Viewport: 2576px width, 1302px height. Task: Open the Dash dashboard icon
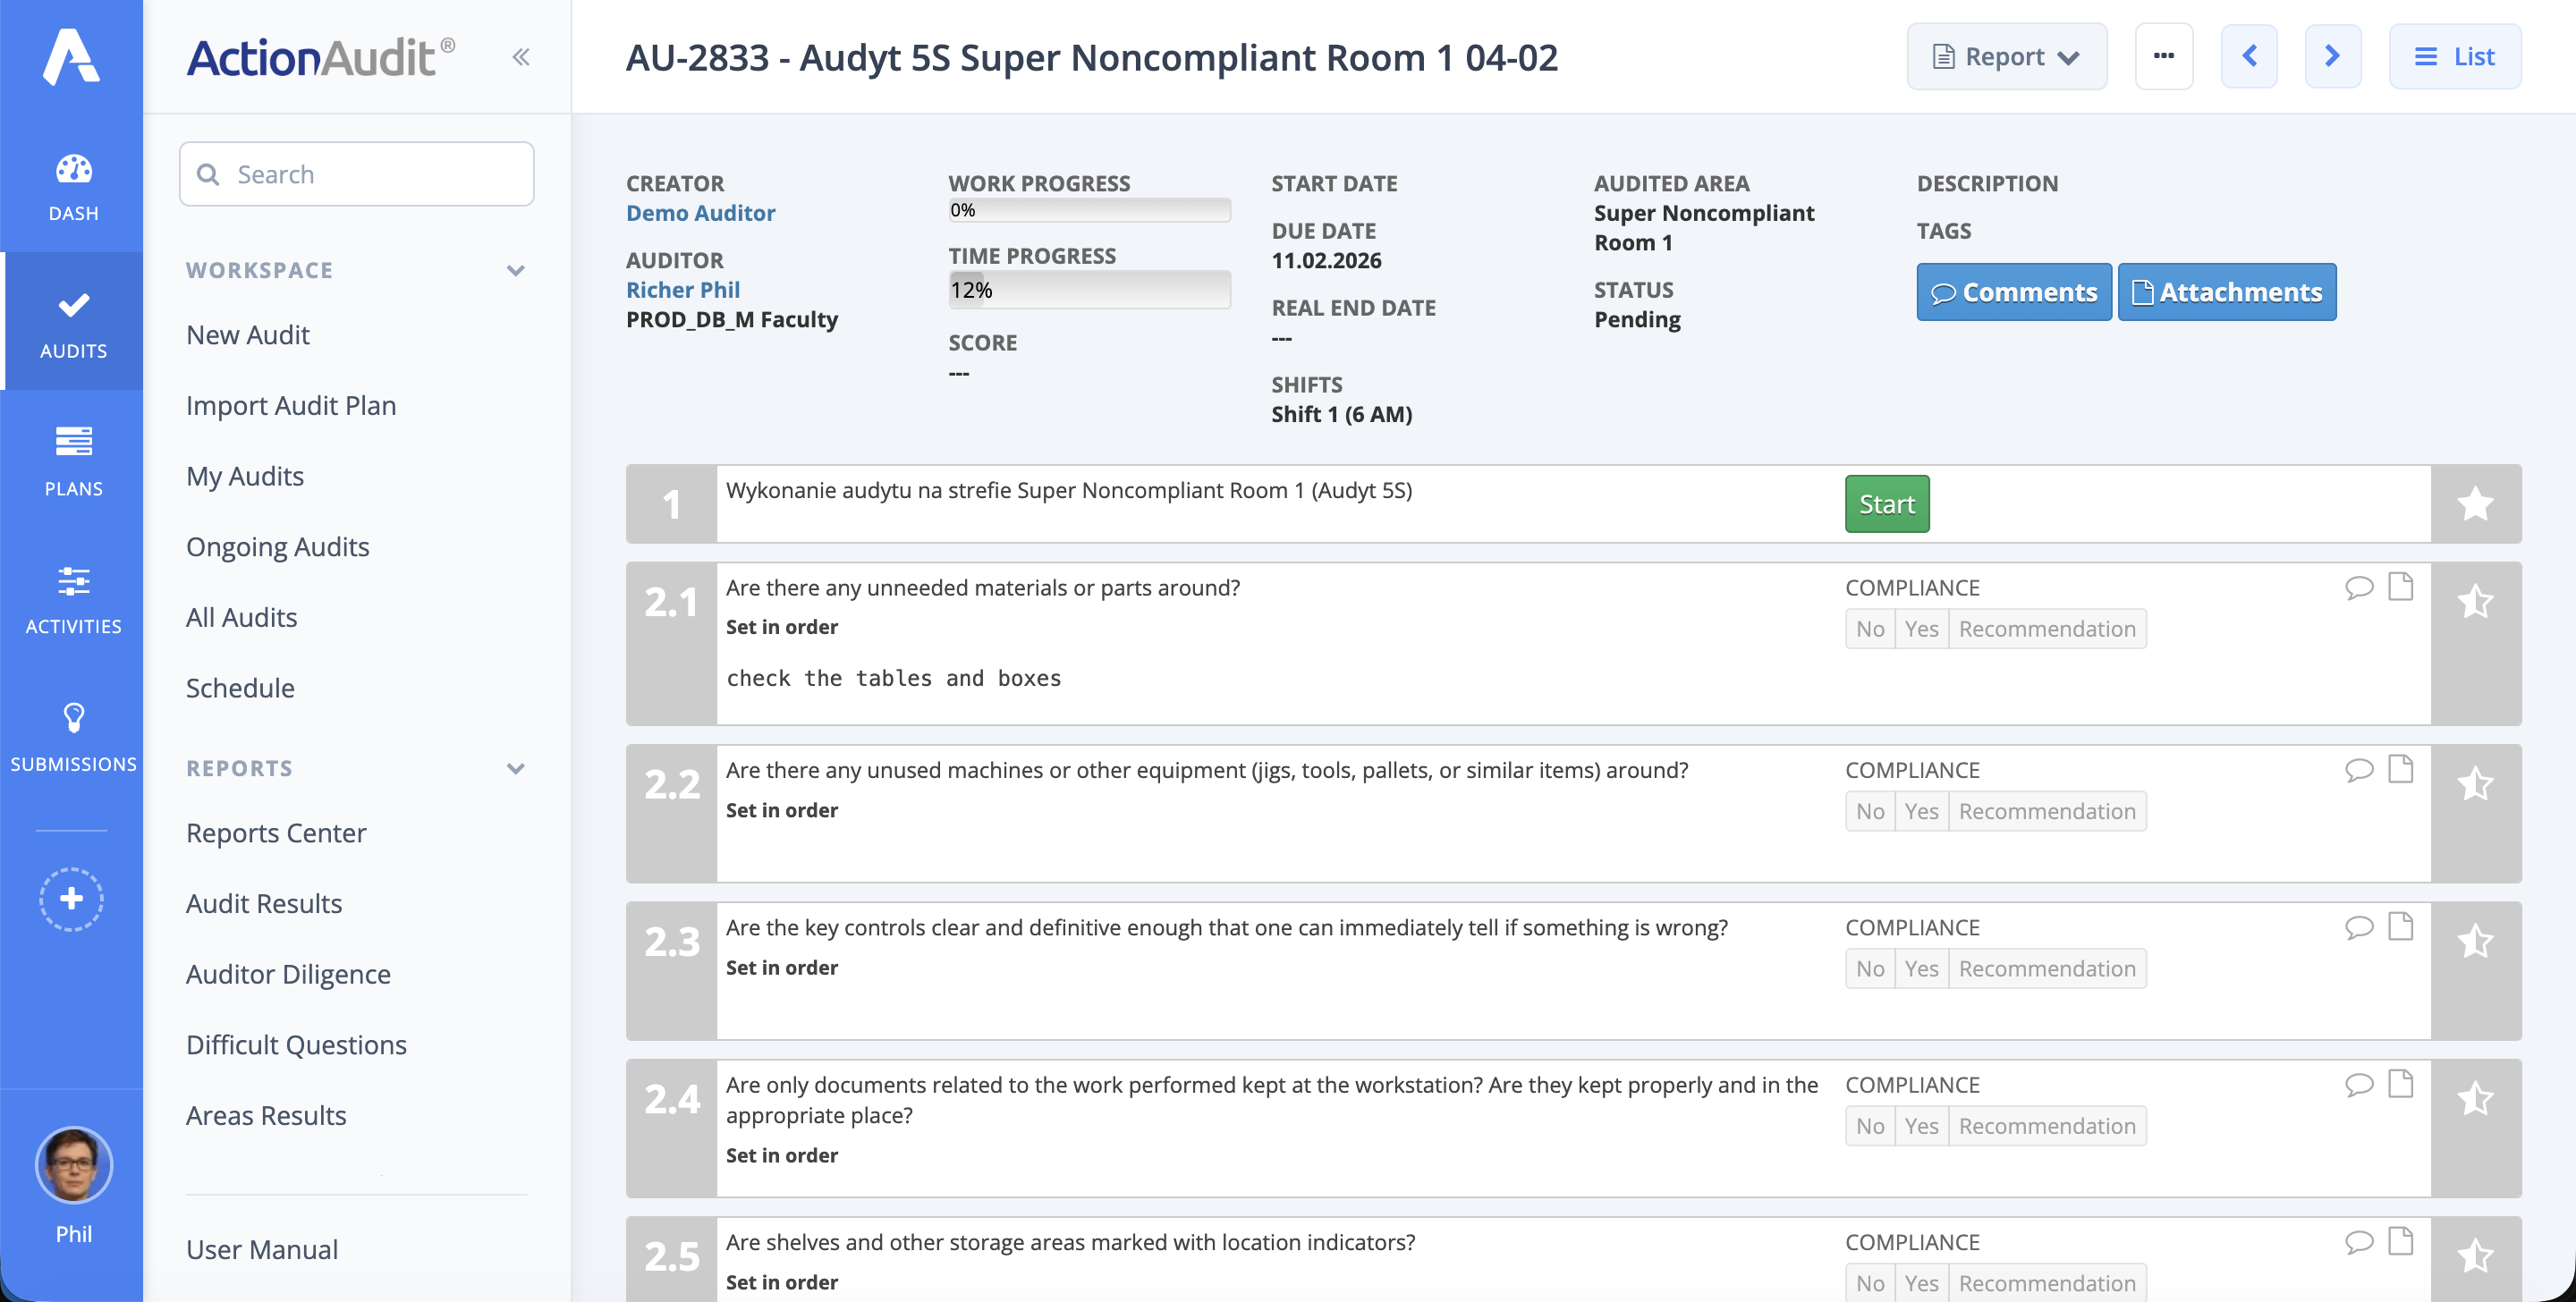(x=73, y=185)
